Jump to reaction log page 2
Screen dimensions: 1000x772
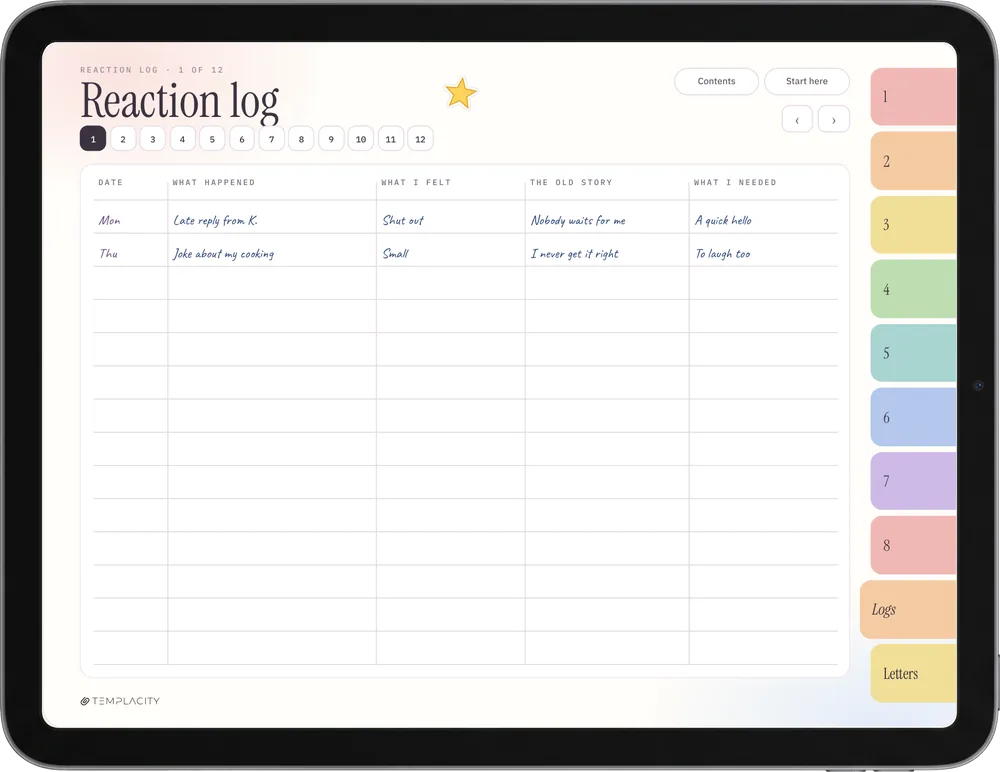(x=123, y=139)
